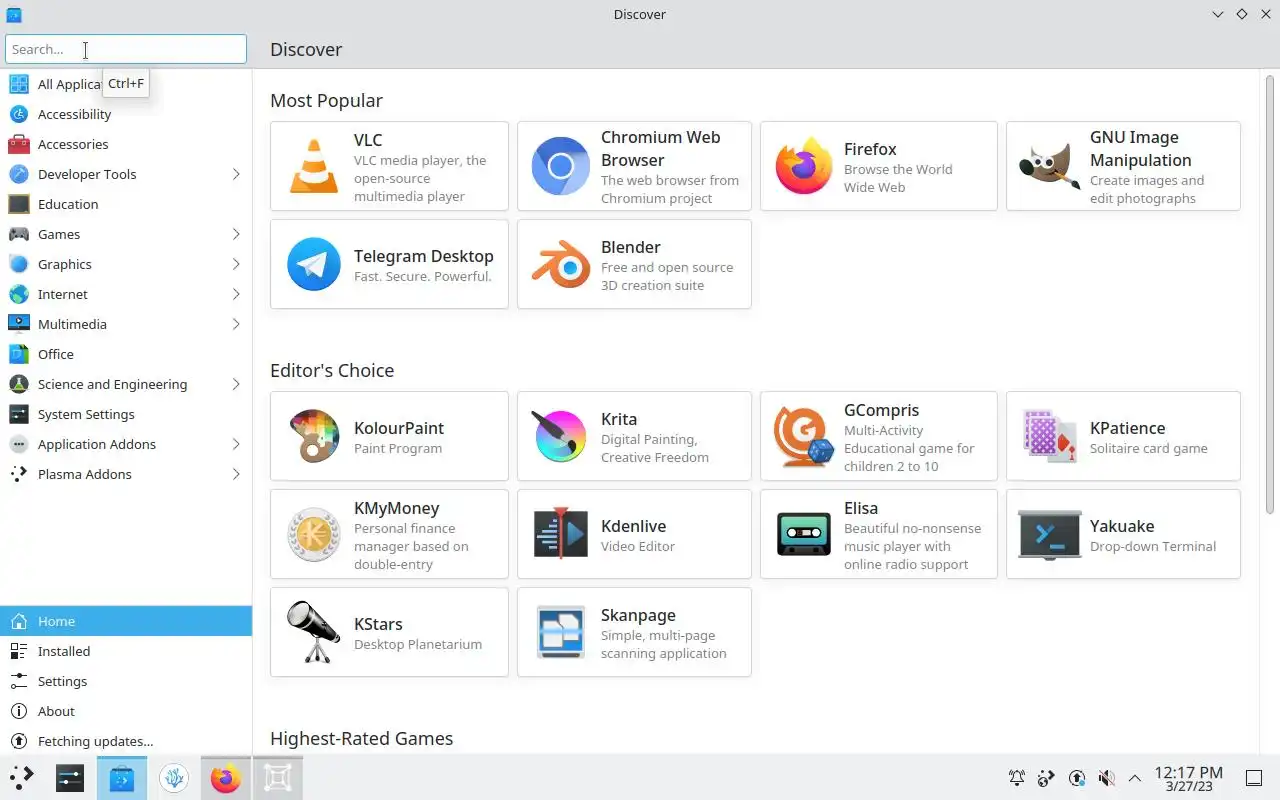
Task: Open the Kdenlive app icon
Action: tap(560, 534)
